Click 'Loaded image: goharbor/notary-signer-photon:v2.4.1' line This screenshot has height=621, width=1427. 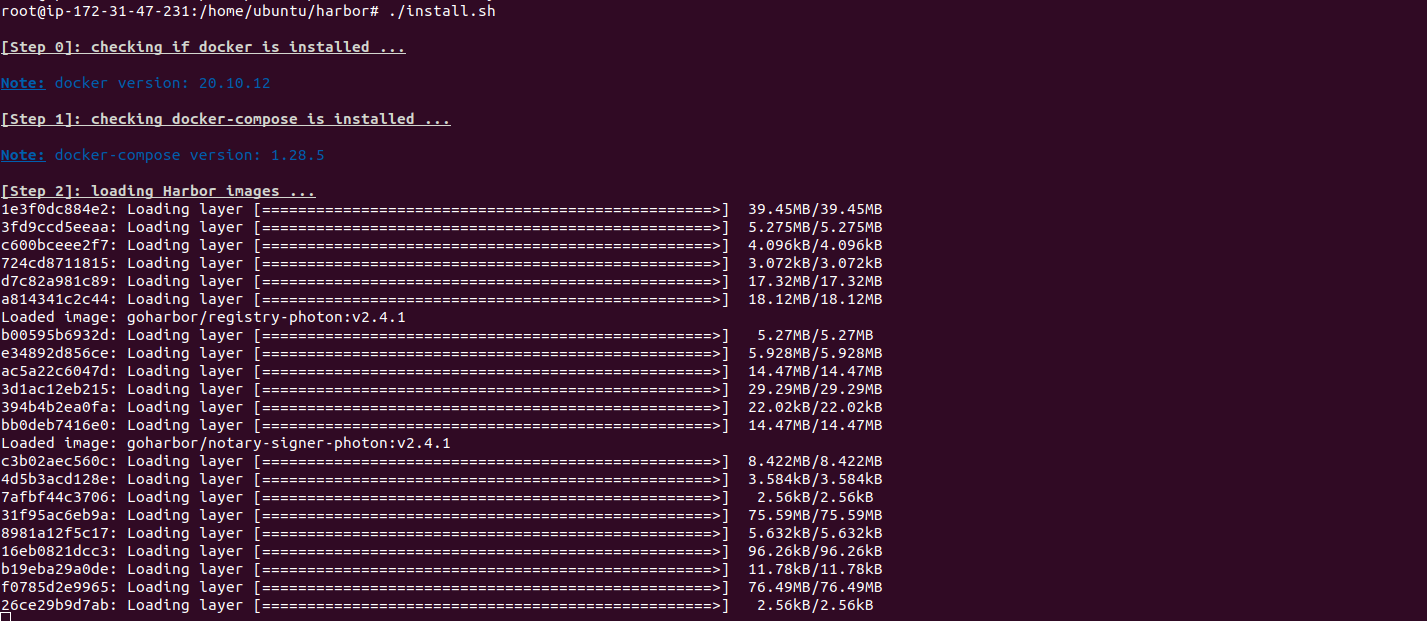(226, 443)
